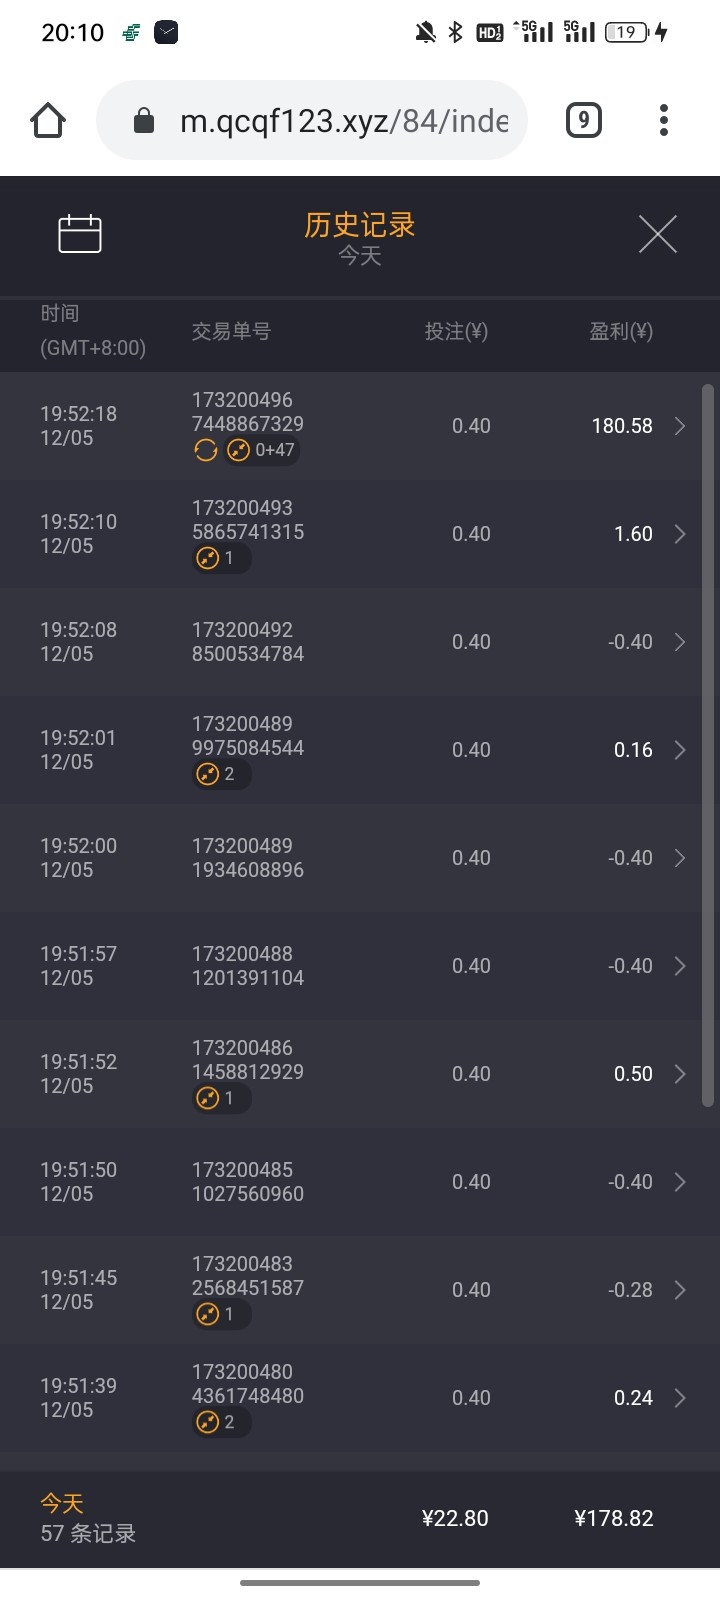Expand the 19:51:39 record chevron

[x=679, y=1398]
